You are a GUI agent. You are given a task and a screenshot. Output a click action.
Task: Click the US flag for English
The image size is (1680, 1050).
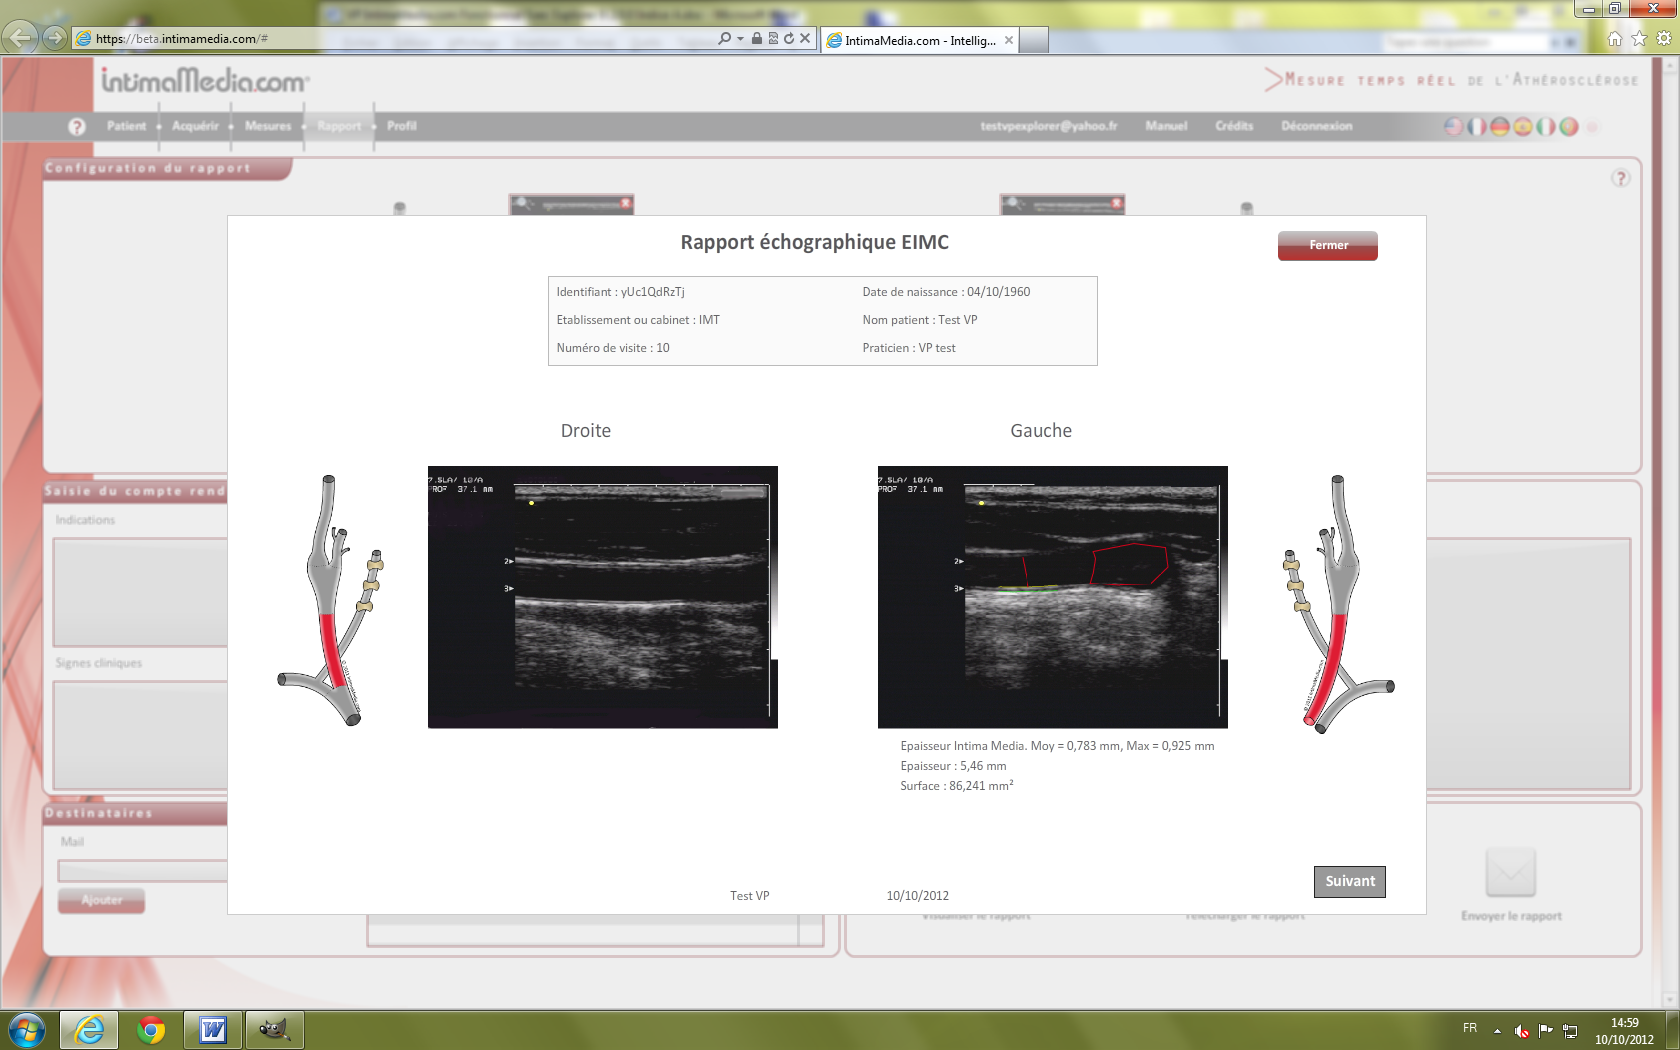coord(1453,127)
